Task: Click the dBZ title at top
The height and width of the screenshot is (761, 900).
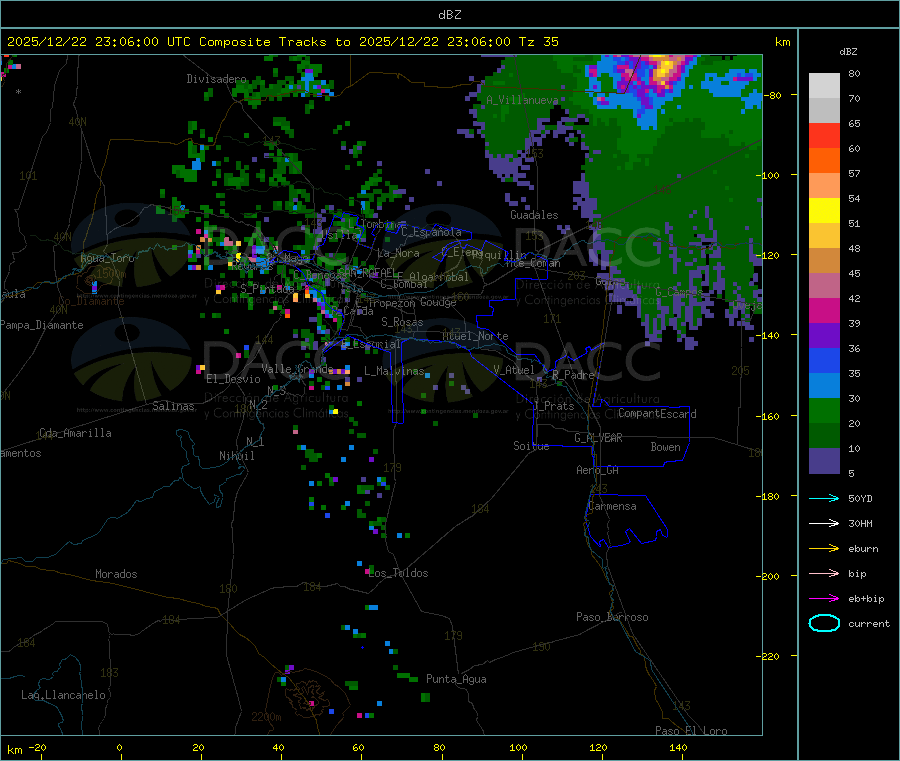Action: [449, 15]
